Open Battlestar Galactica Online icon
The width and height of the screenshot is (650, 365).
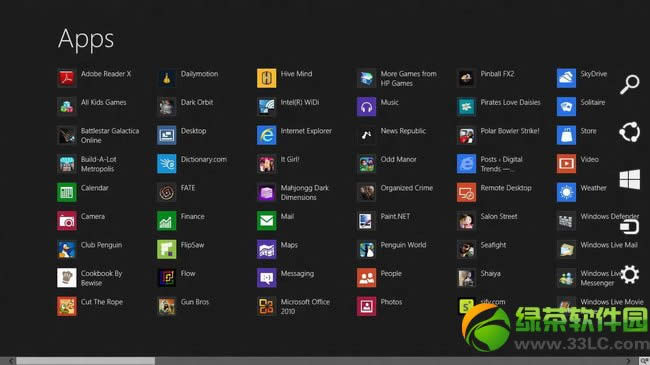(67, 135)
